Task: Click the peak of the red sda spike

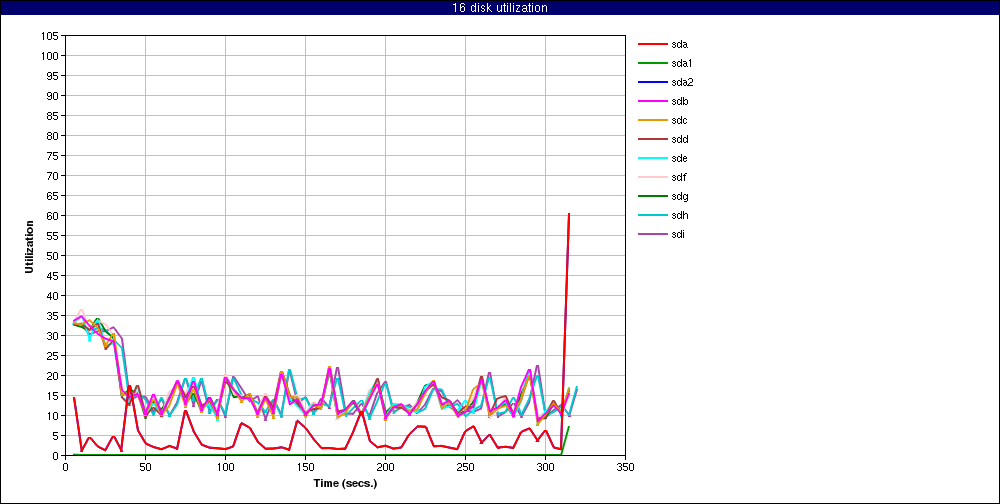Action: tap(569, 213)
